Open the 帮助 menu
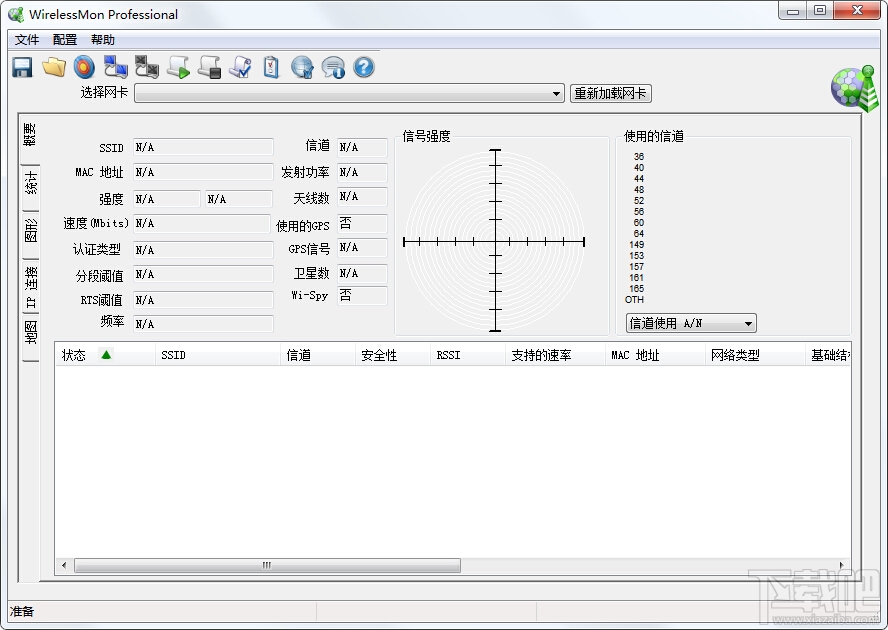 [x=103, y=40]
